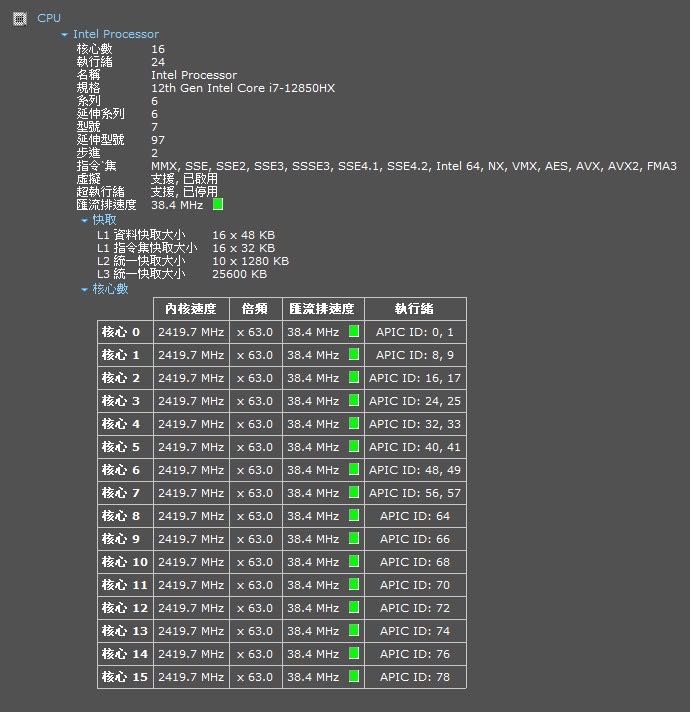This screenshot has height=712, width=690.
Task: Click the 核心 9 row label
Action: click(x=125, y=539)
